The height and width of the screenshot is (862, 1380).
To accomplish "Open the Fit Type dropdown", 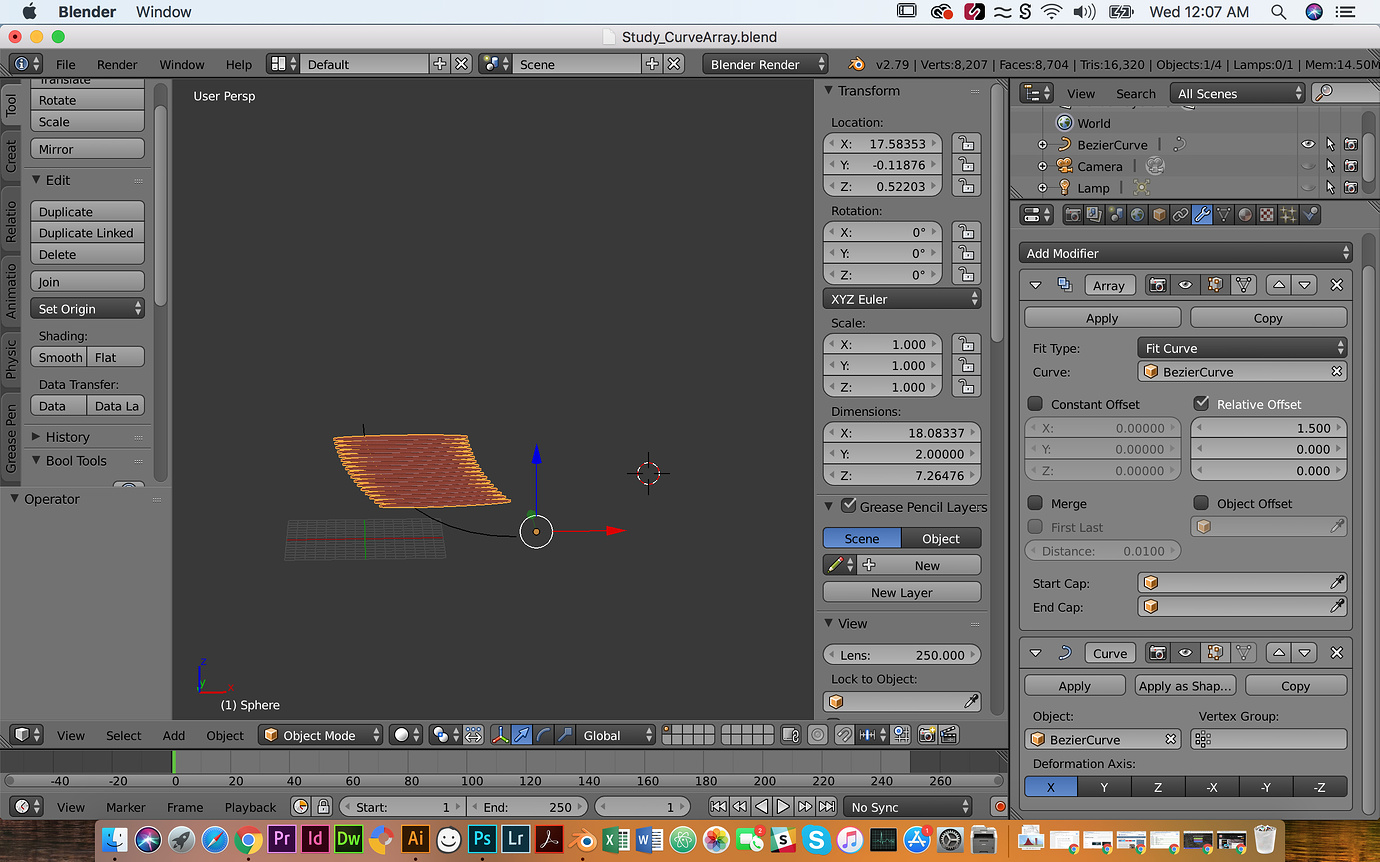I will coord(1243,348).
